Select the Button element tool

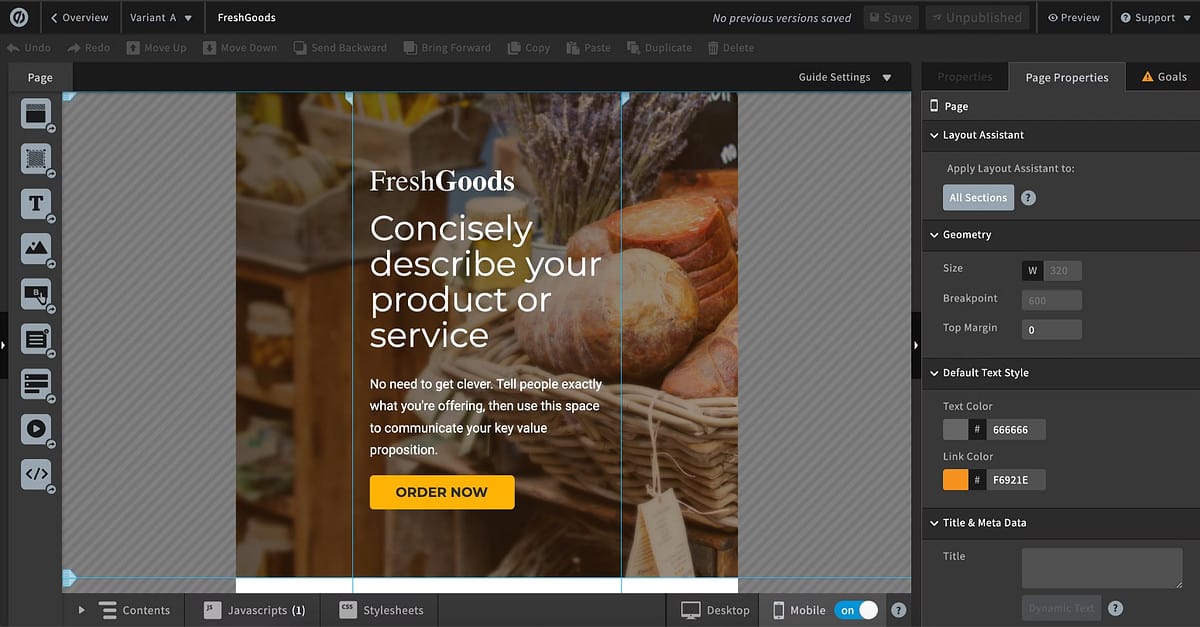point(36,293)
